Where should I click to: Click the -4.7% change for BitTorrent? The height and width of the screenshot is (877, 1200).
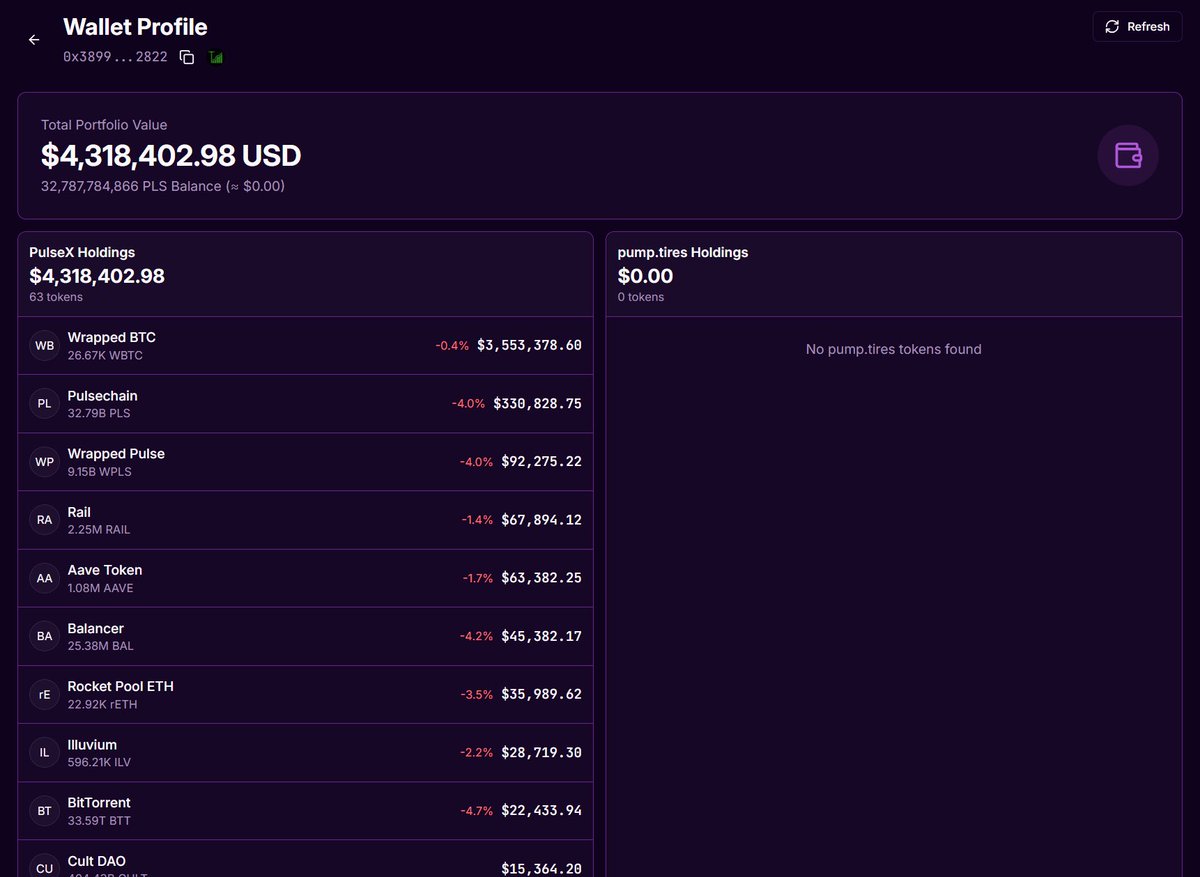(x=476, y=810)
